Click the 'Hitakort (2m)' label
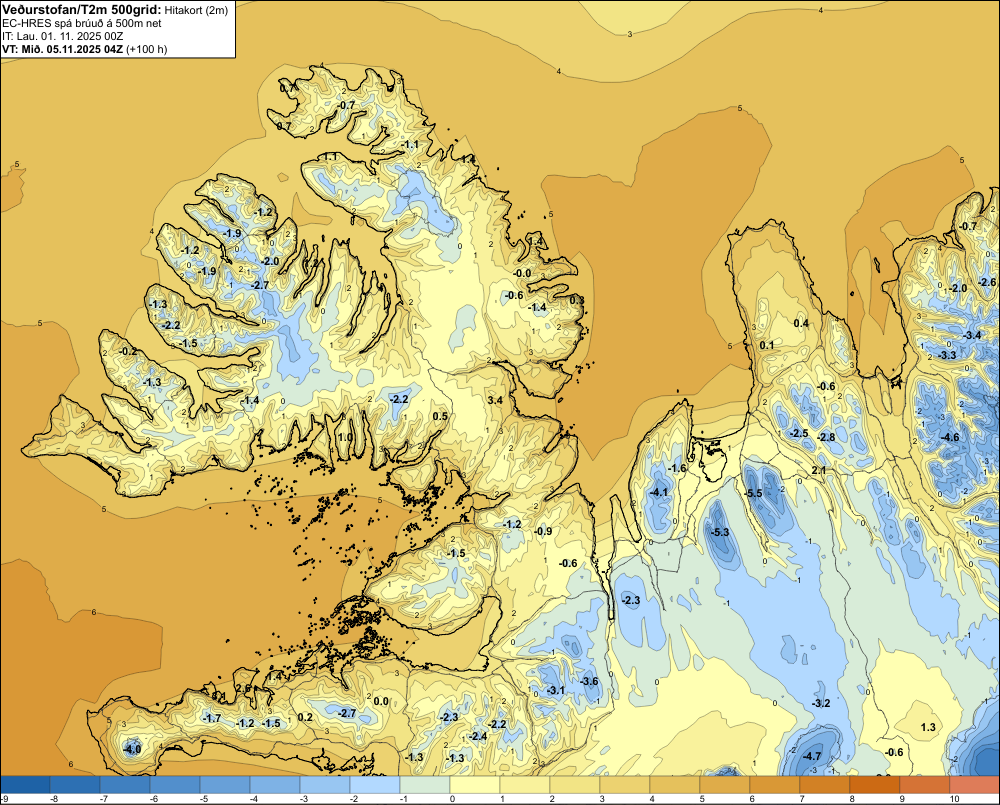 (x=196, y=10)
